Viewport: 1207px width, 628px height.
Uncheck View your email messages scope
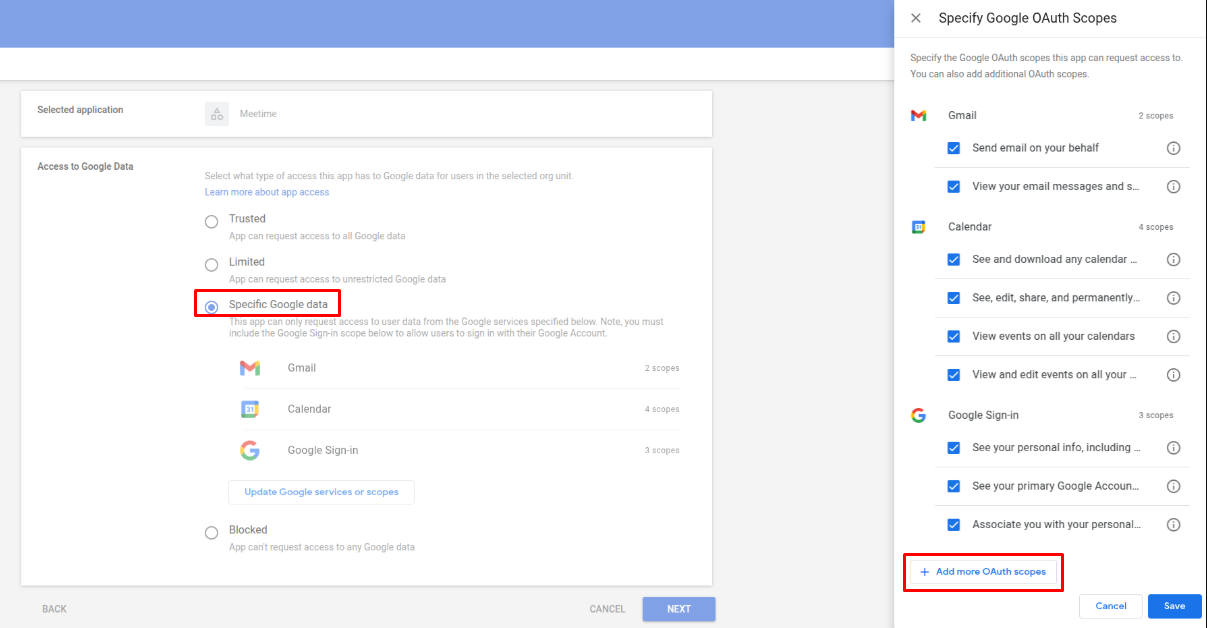point(954,187)
